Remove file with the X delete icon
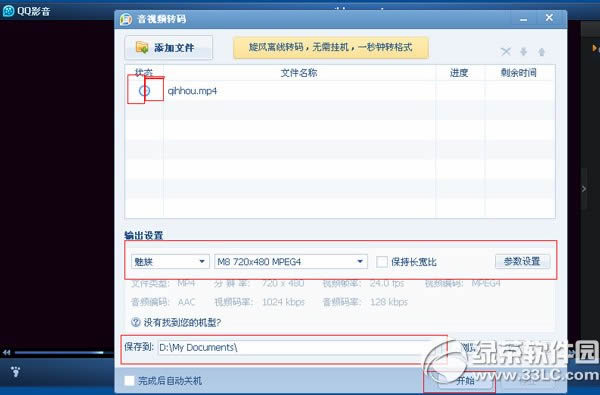The image size is (600, 395). tap(505, 51)
